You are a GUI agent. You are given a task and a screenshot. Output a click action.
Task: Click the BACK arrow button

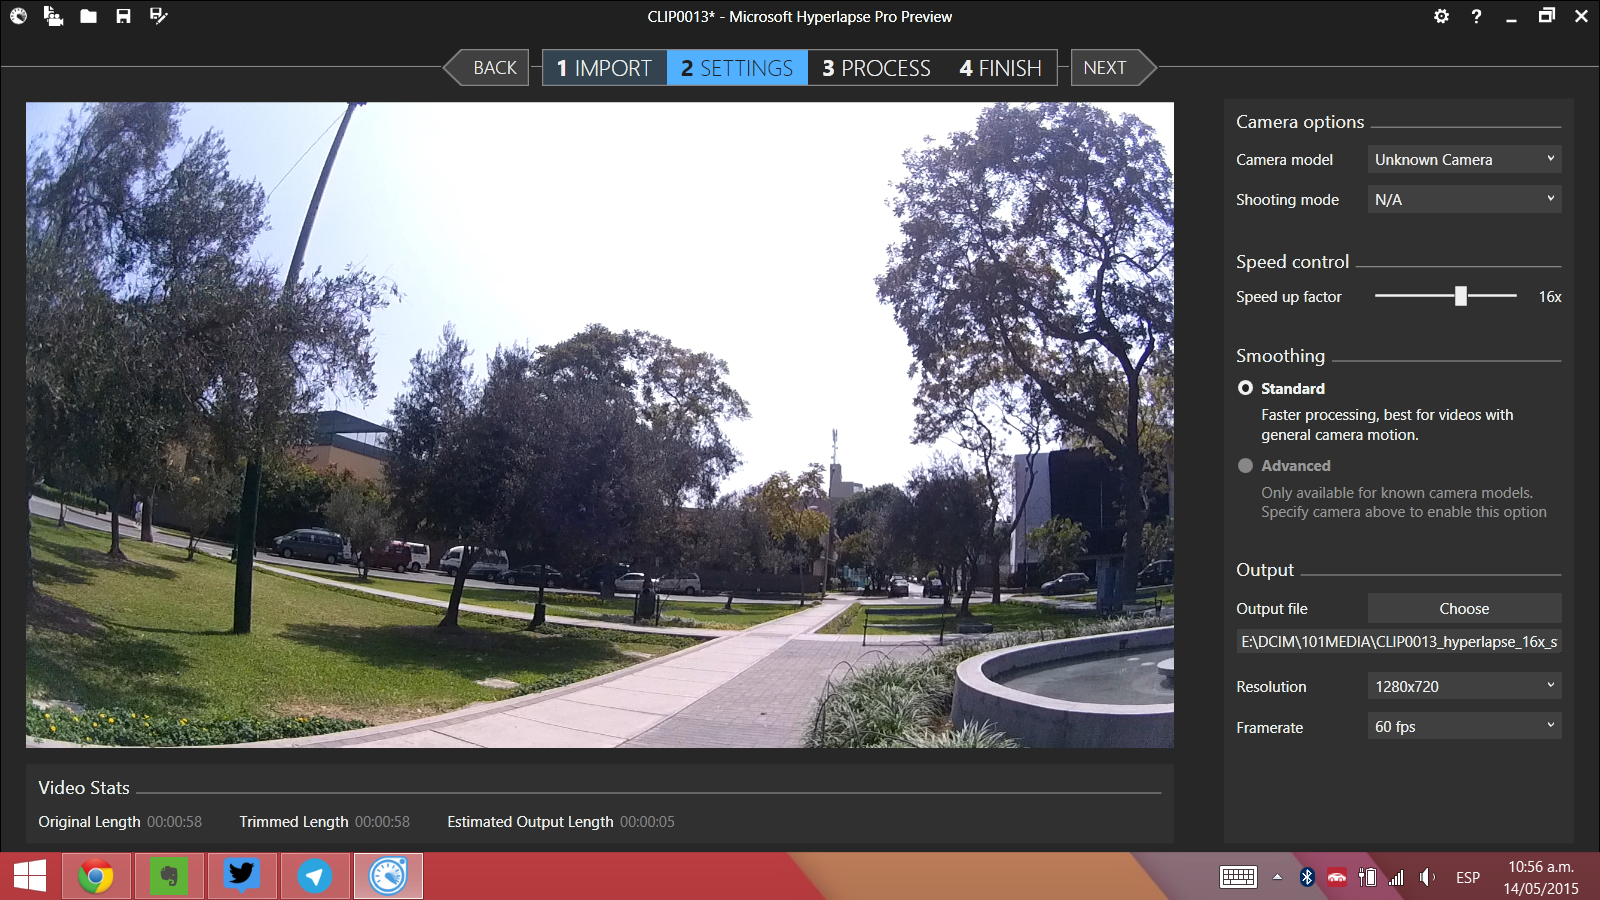click(x=487, y=68)
